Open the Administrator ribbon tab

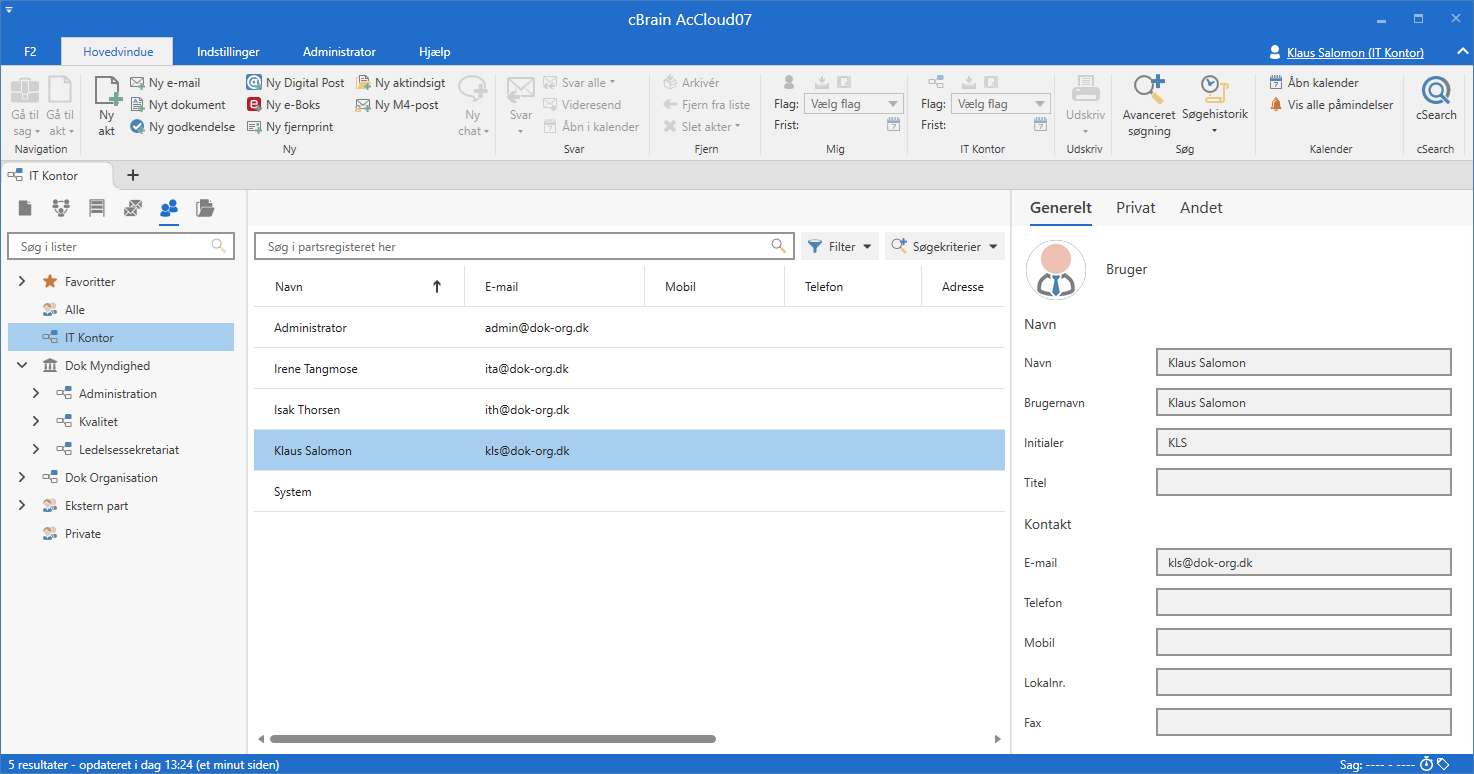[x=339, y=52]
